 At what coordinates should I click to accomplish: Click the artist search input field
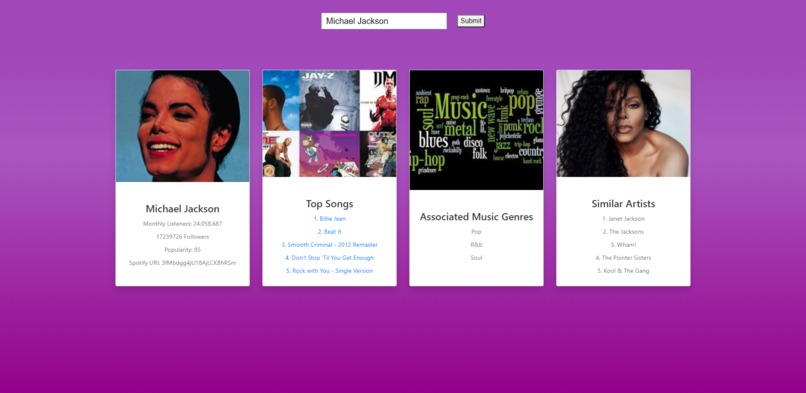pyautogui.click(x=384, y=21)
